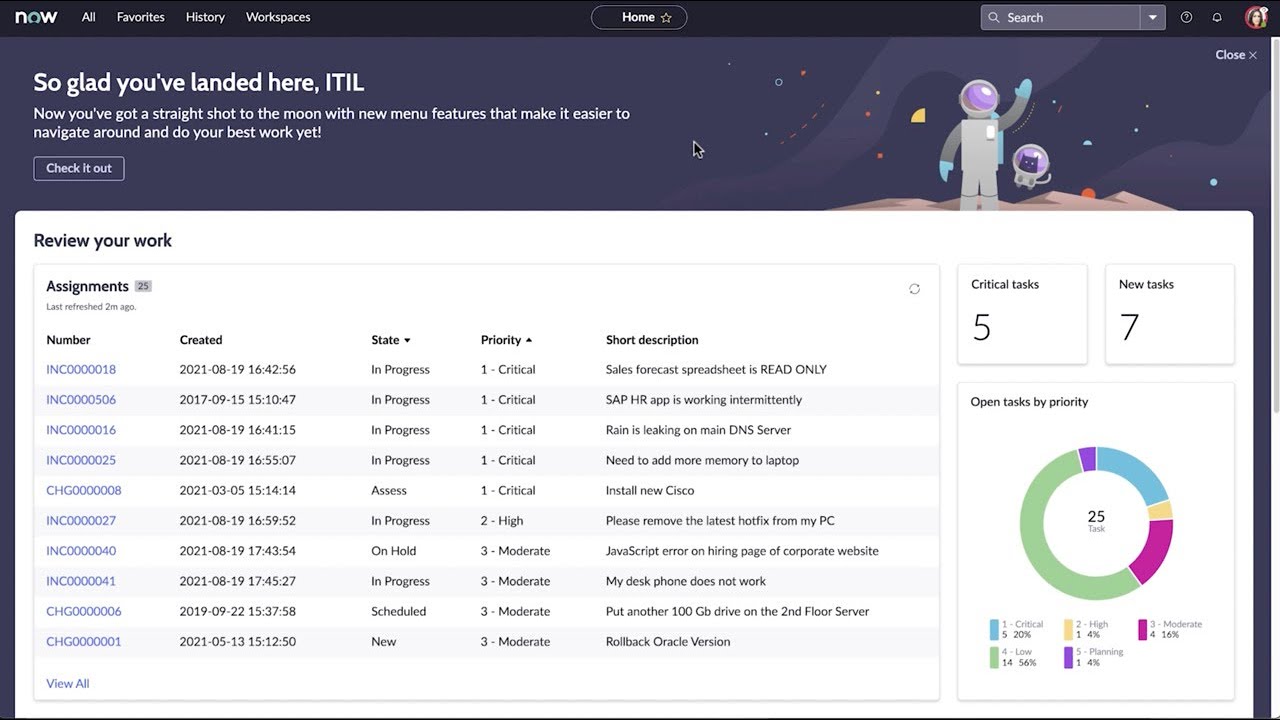Open change request CHG0000008
This screenshot has width=1280, height=720.
click(84, 490)
